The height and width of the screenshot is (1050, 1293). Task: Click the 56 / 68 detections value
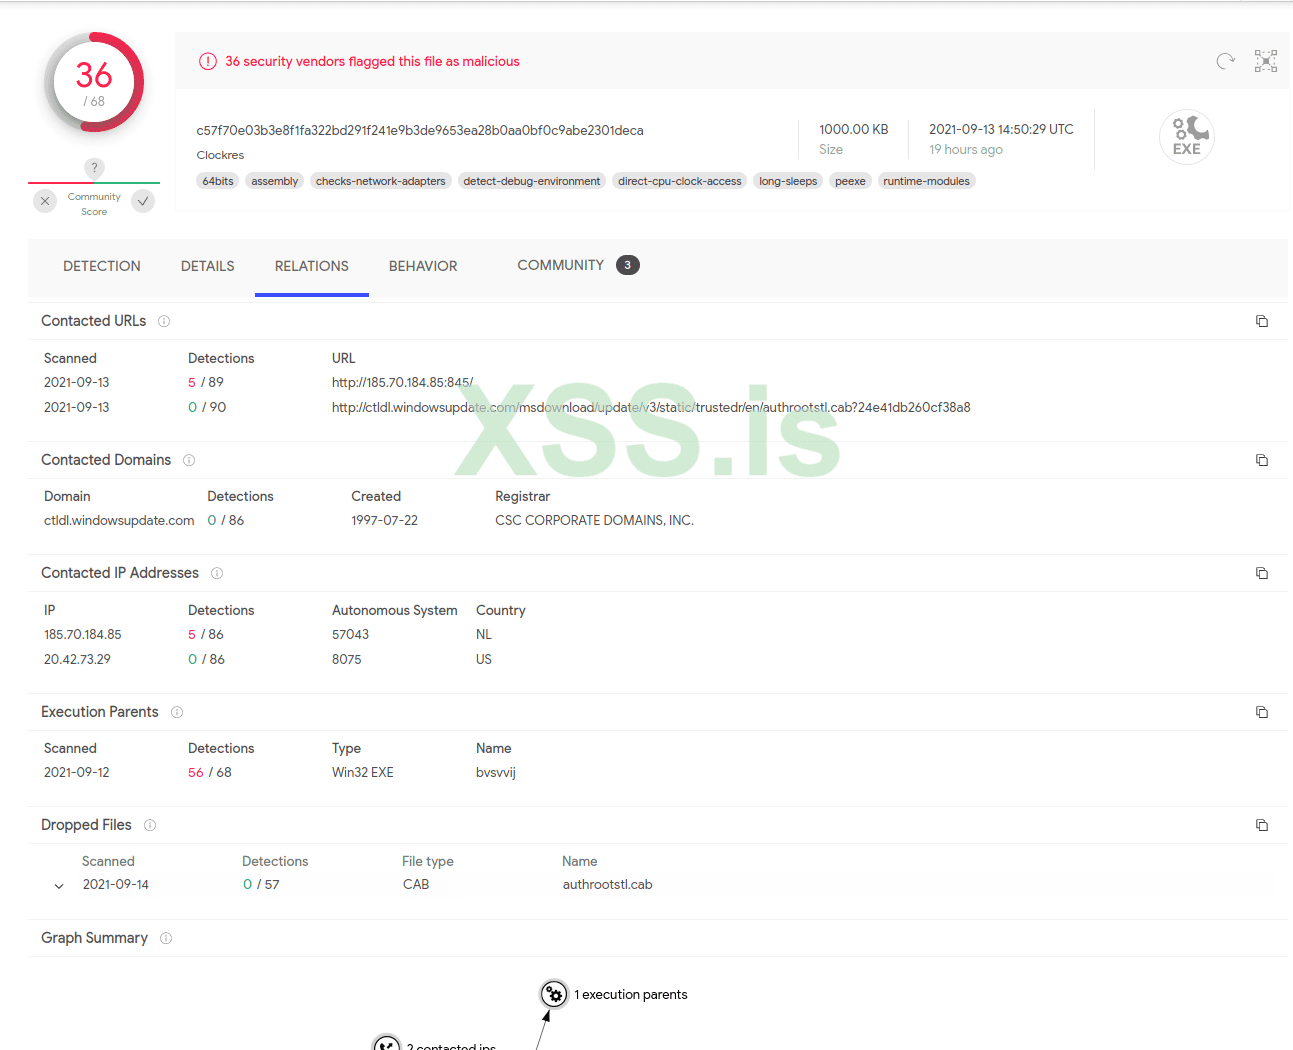point(210,772)
